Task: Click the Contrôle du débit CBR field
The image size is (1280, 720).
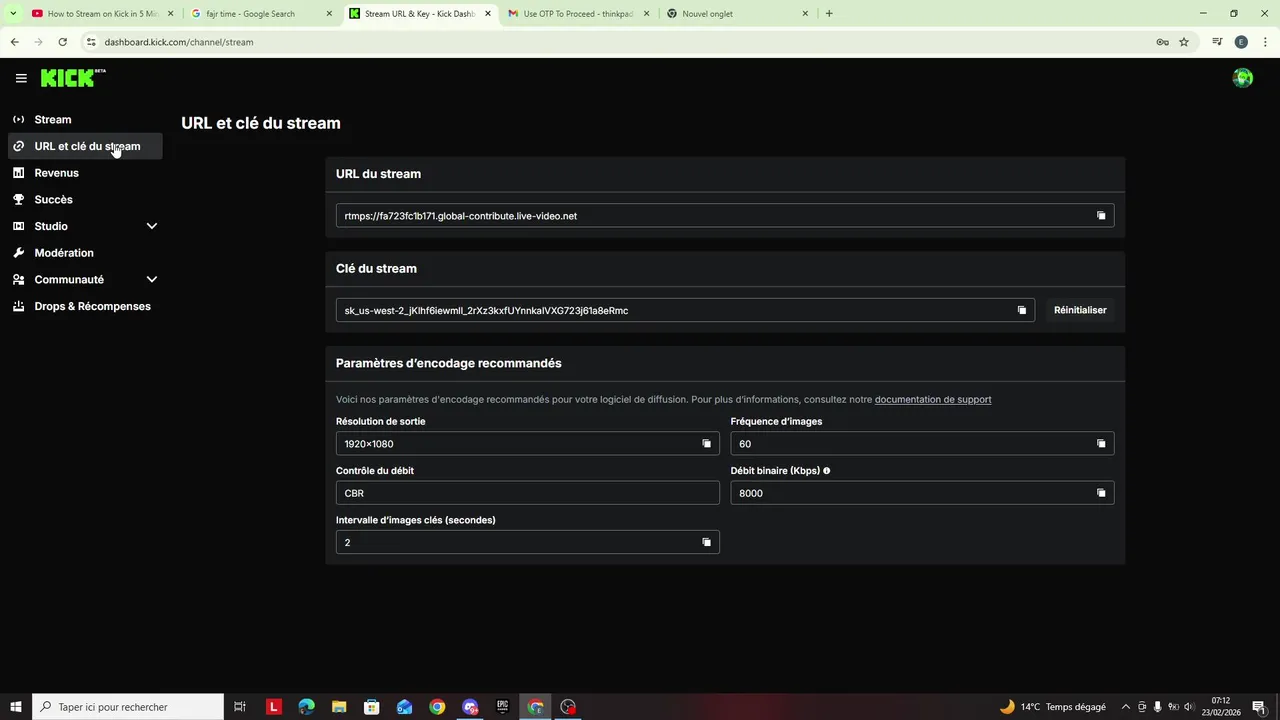Action: [528, 493]
